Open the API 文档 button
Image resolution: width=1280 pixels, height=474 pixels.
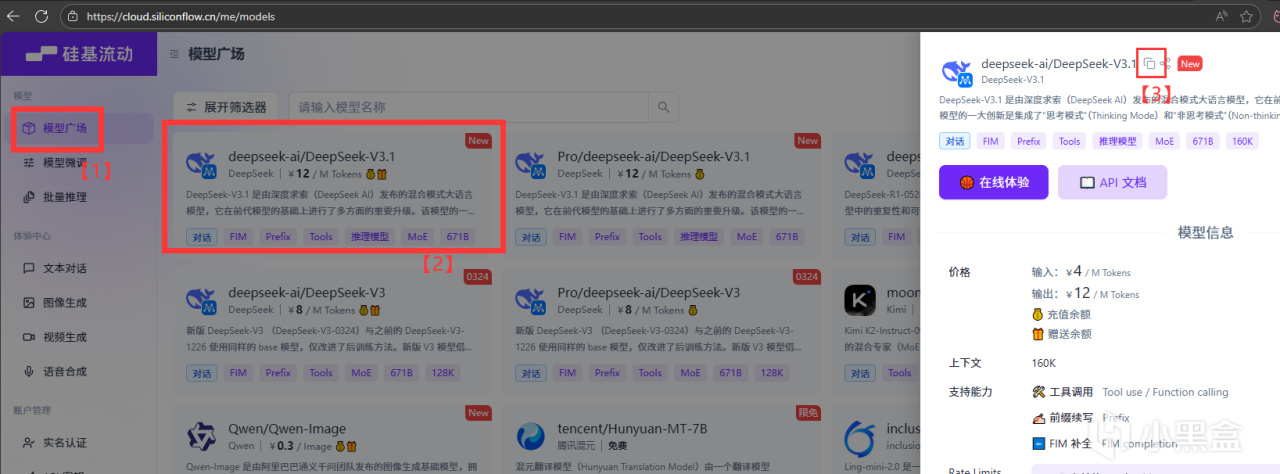[1112, 183]
